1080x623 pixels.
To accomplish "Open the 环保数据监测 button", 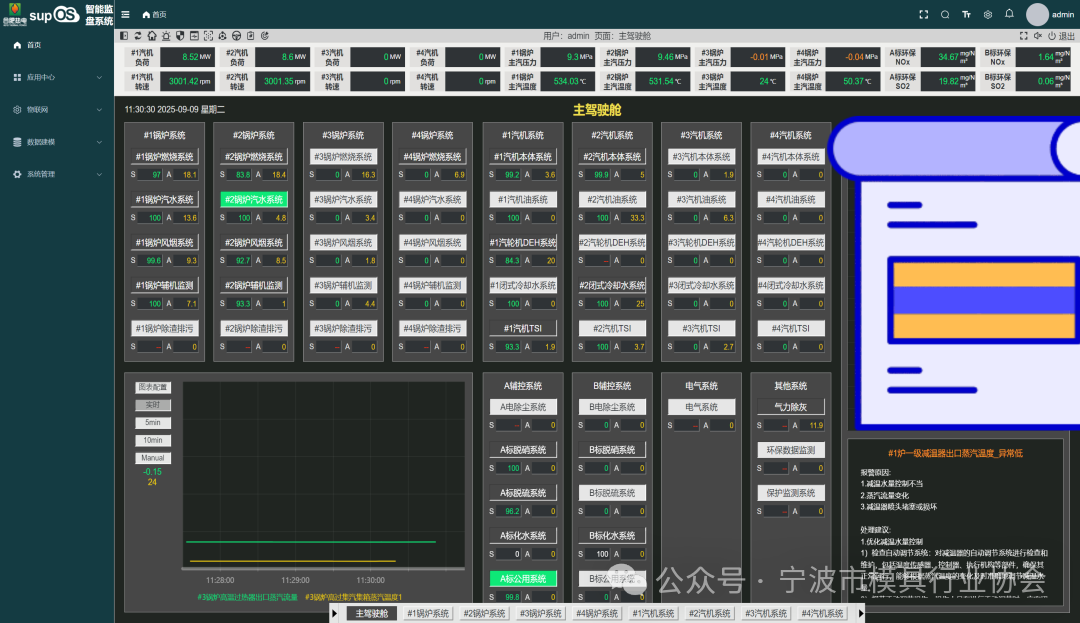I will click(791, 450).
